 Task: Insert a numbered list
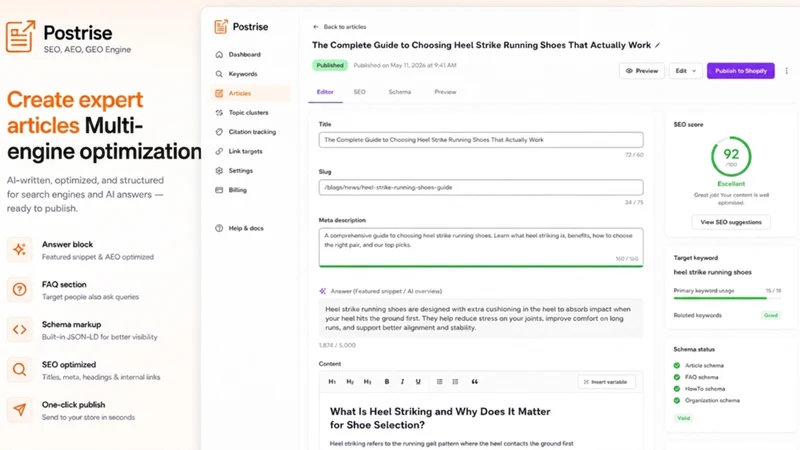tap(455, 382)
